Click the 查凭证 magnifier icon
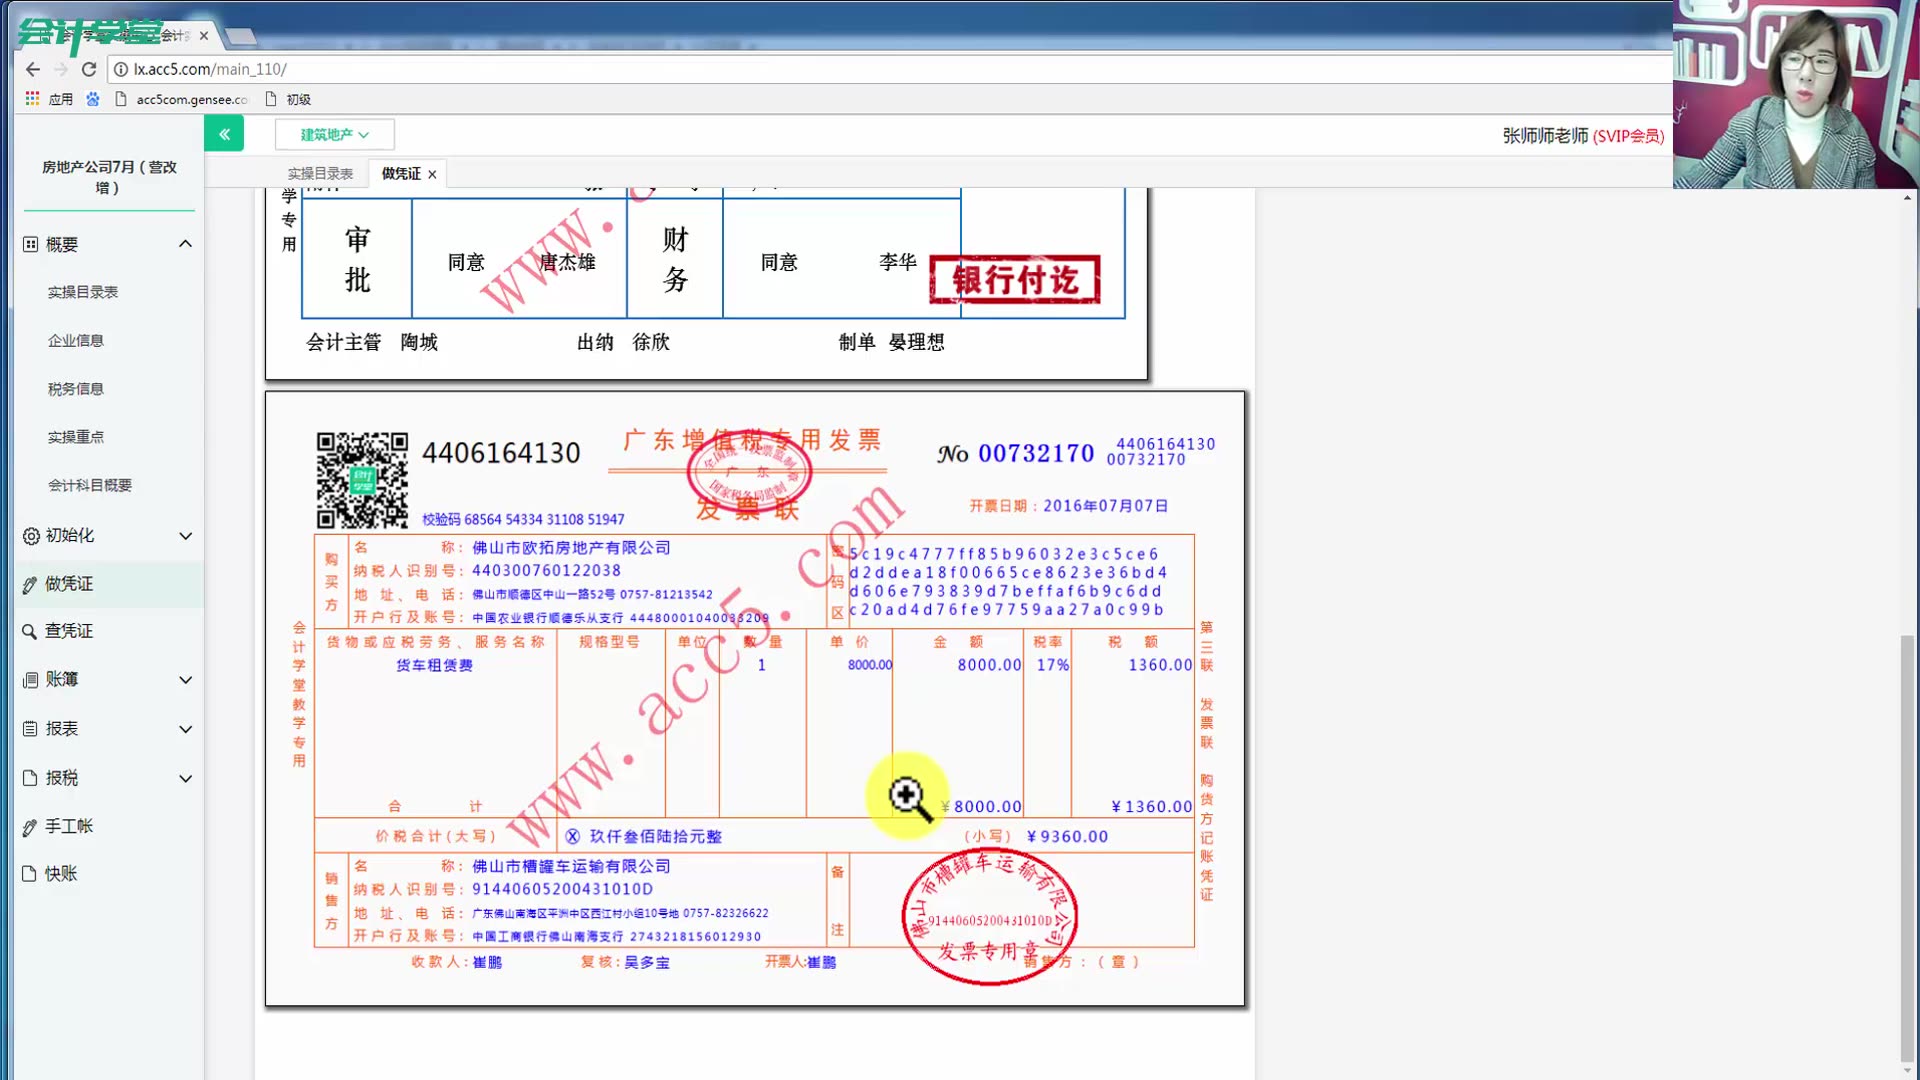Screen dimensions: 1920x1080 point(30,631)
